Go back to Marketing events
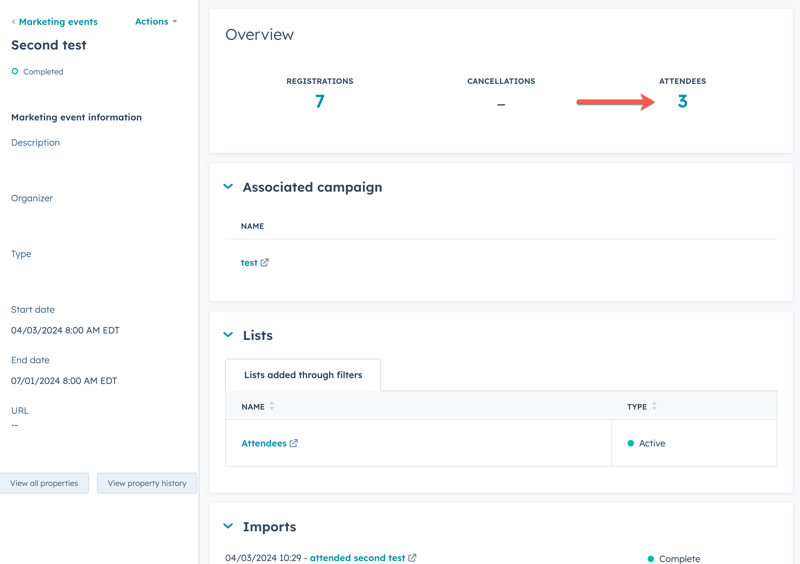This screenshot has width=800, height=564. click(x=58, y=22)
